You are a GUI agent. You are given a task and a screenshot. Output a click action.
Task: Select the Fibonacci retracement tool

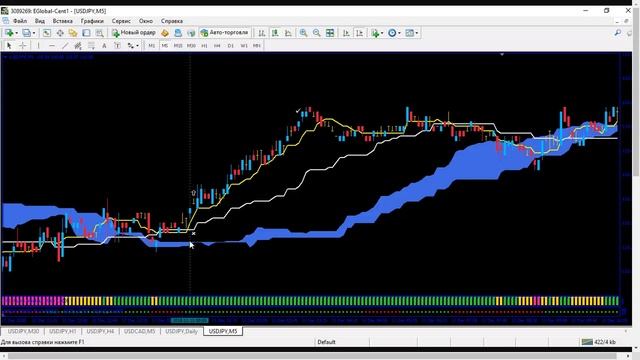click(x=91, y=46)
